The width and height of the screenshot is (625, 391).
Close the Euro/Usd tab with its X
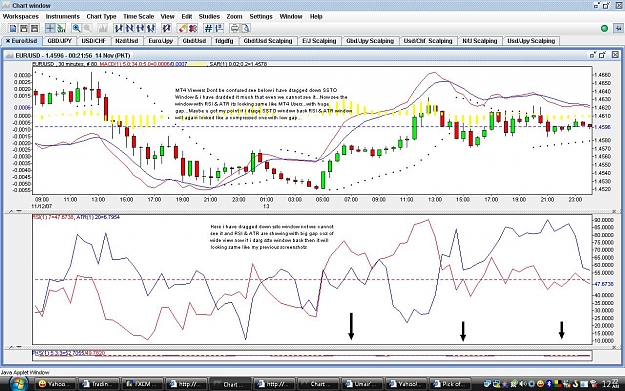click(8, 41)
